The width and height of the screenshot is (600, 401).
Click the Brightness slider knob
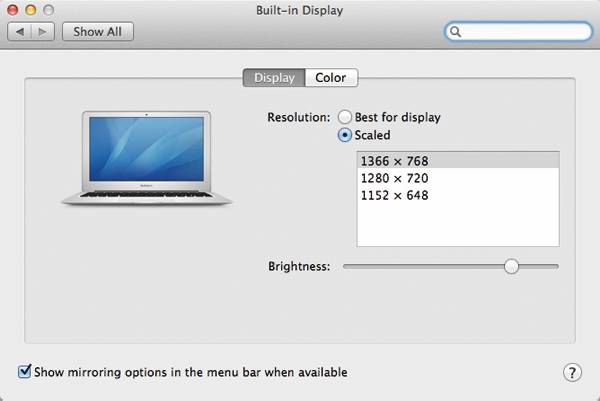[512, 266]
